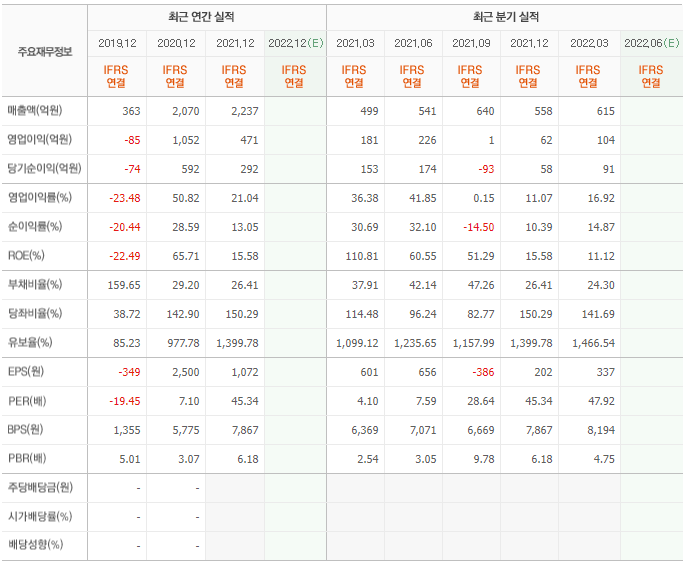The image size is (687, 561).
Task: Click the 2022.06(E) estimate column header
Action: 652,43
